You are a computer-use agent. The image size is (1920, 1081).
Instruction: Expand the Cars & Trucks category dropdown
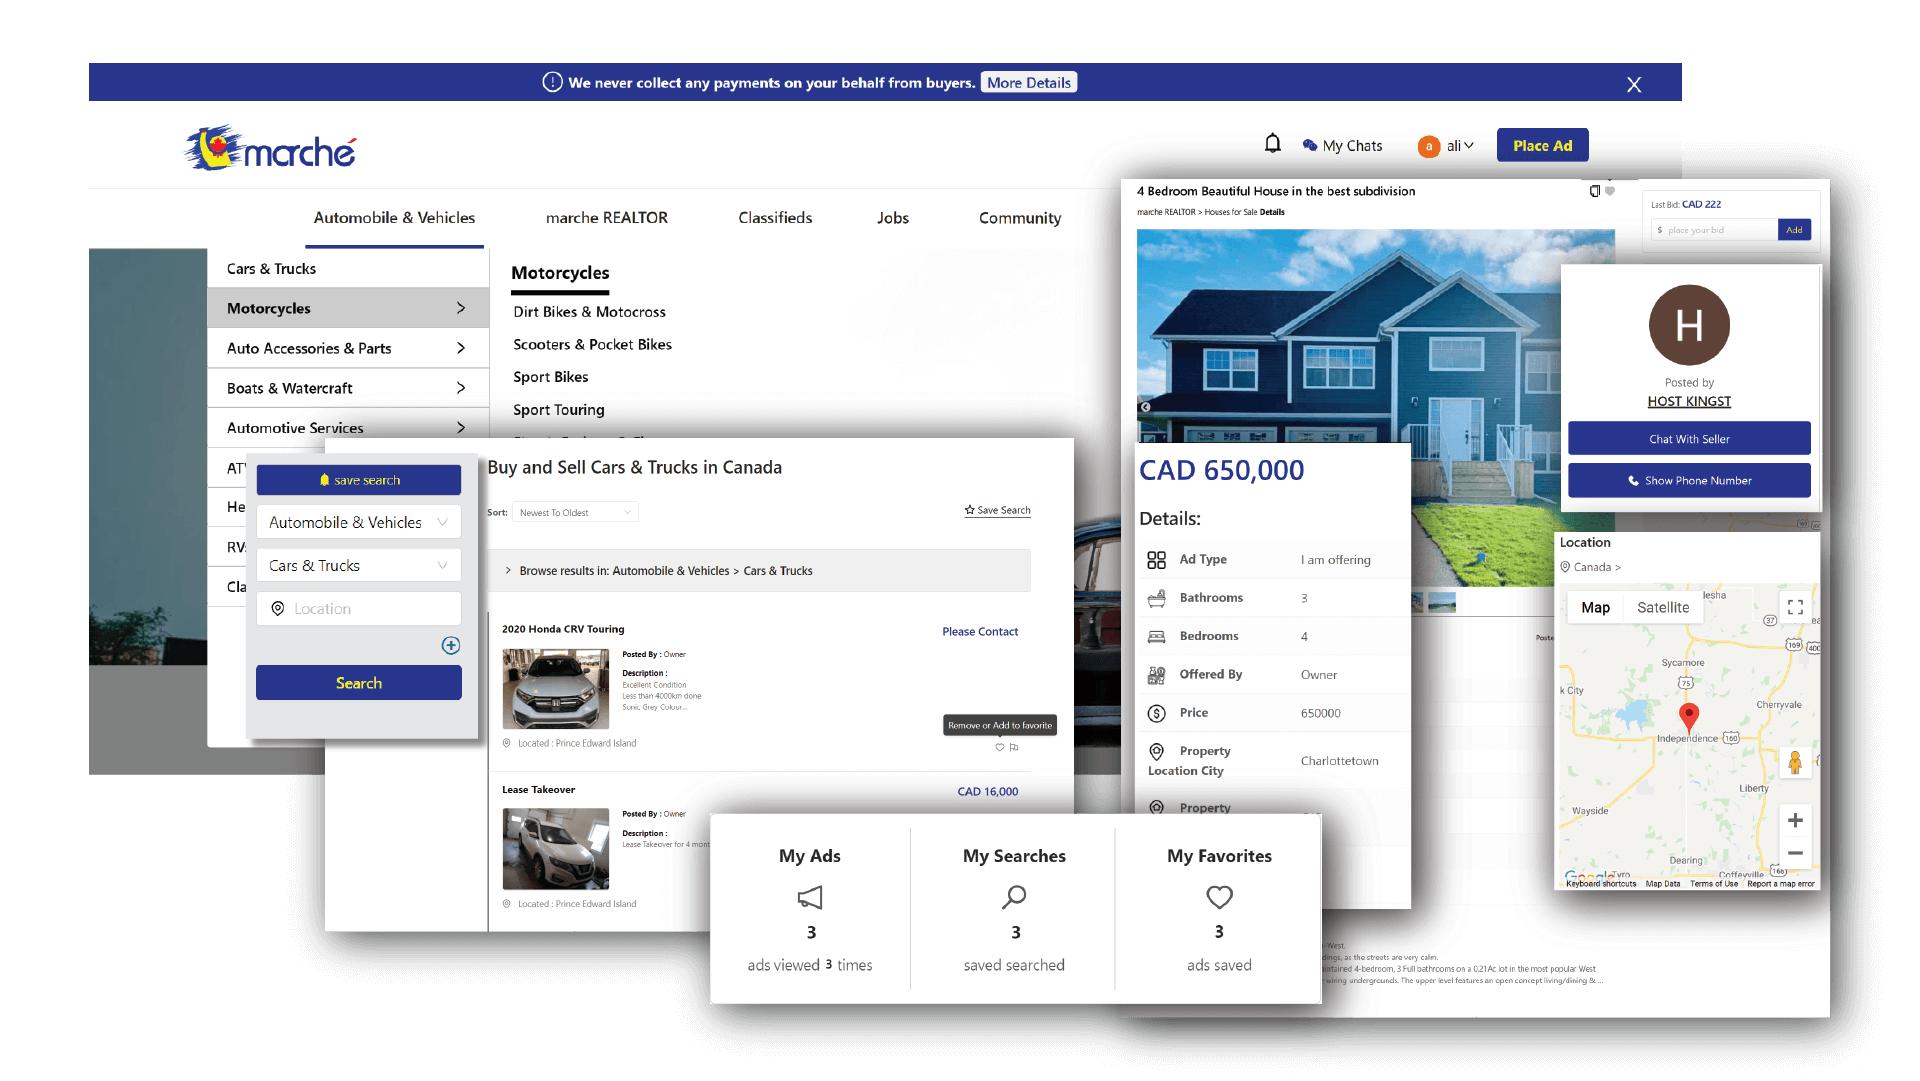(358, 565)
